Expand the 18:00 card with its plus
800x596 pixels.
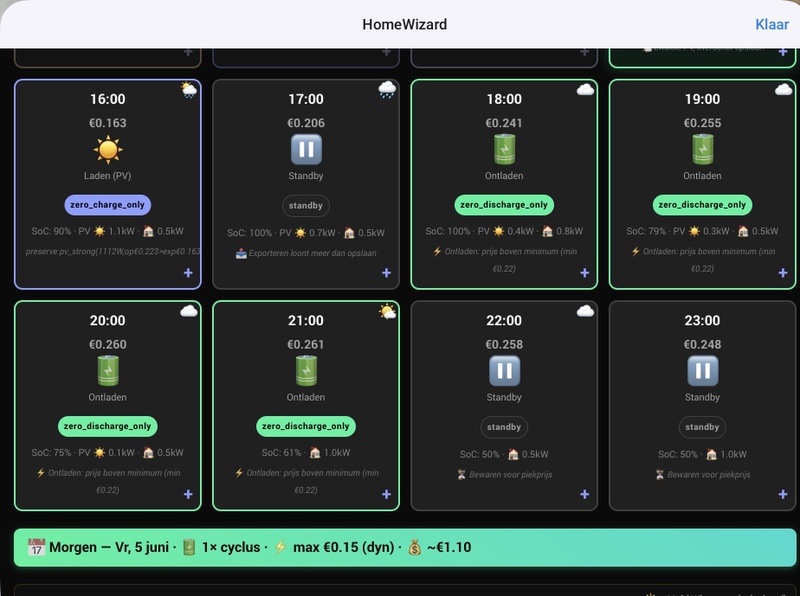tap(585, 273)
